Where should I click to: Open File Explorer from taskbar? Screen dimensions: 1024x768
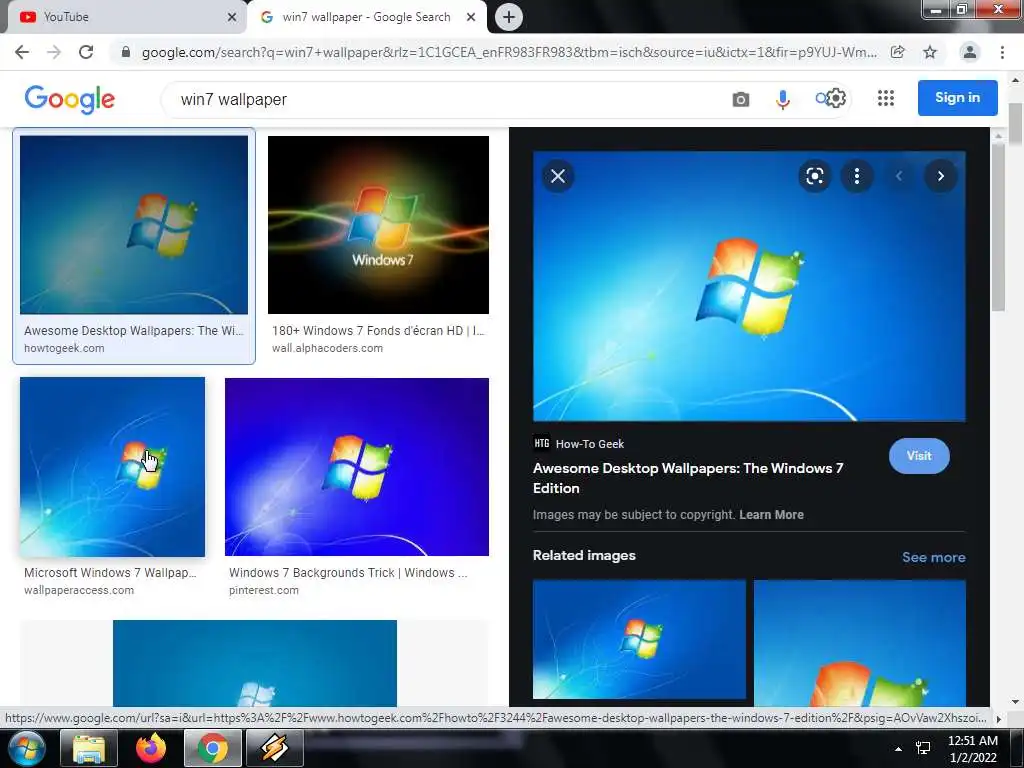tap(89, 748)
